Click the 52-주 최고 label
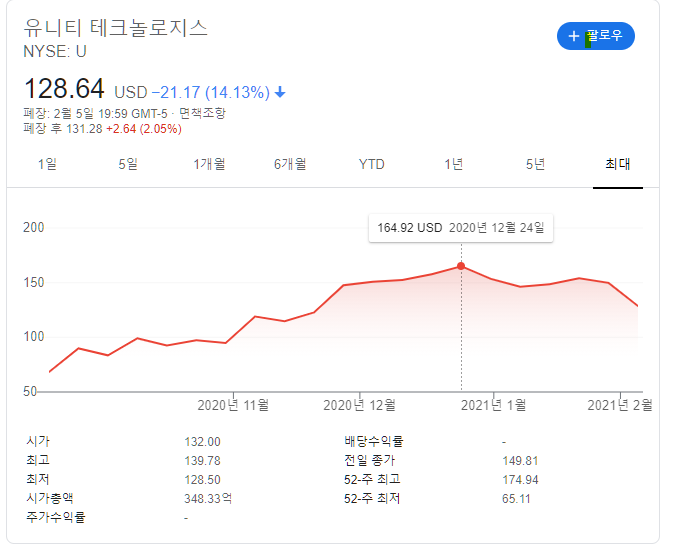Viewport: 673px width, 552px height. pos(372,479)
